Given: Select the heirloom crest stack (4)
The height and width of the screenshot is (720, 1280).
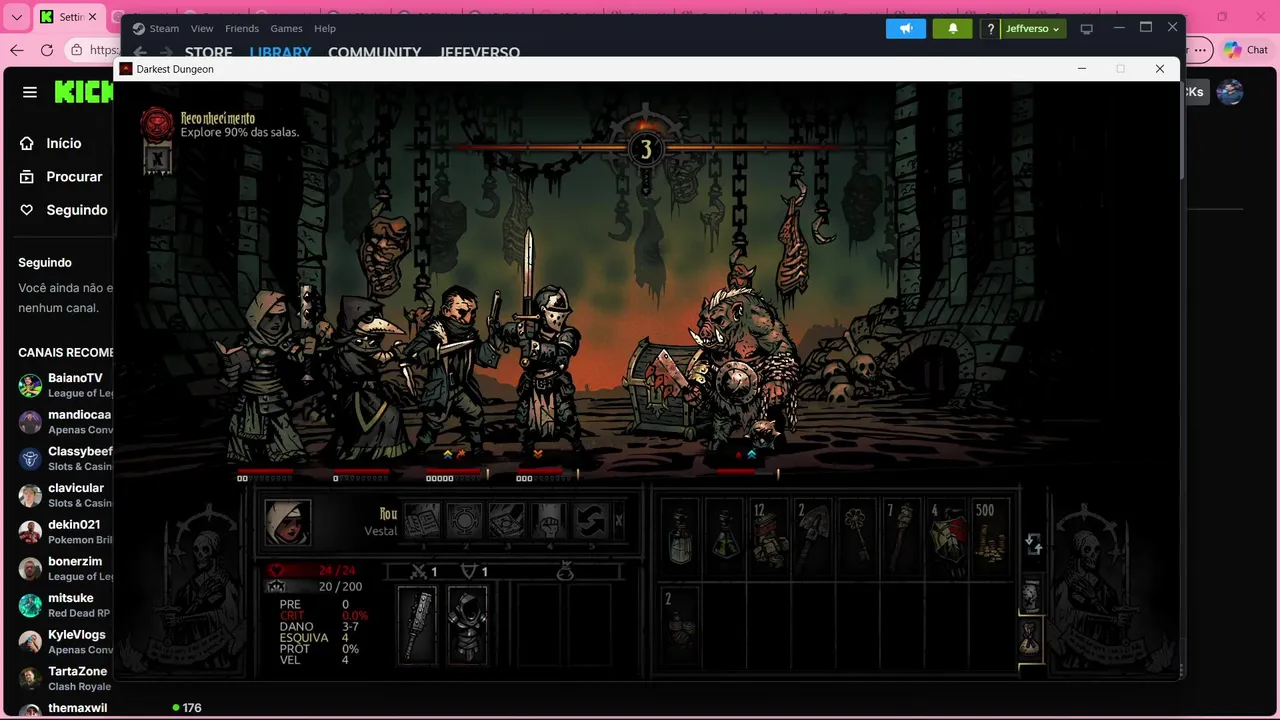Looking at the screenshot, I should coord(946,535).
